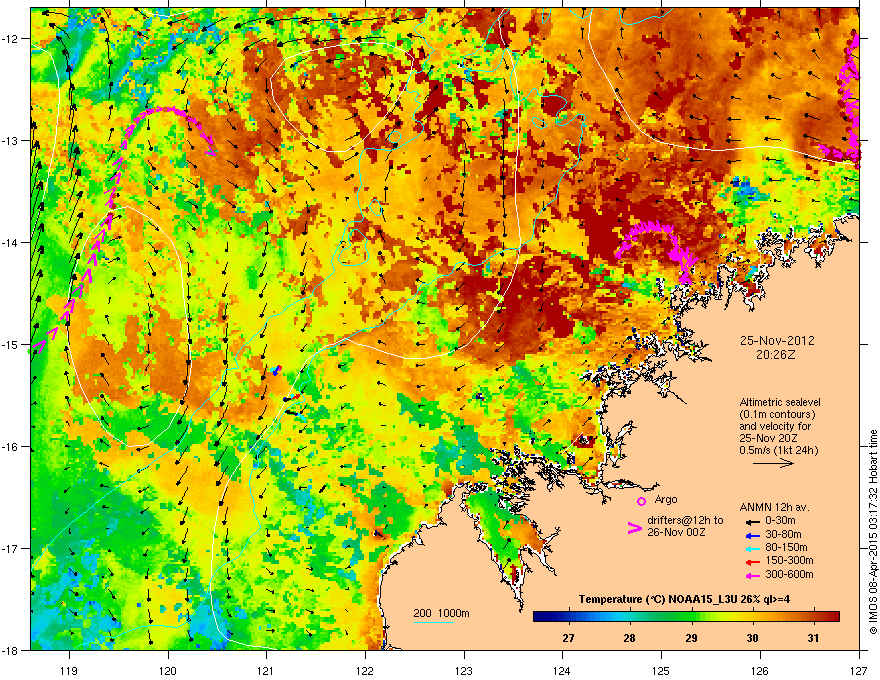This screenshot has width=880, height=680.
Task: Click the magenta drifters chevron legend symbol
Action: point(634,527)
